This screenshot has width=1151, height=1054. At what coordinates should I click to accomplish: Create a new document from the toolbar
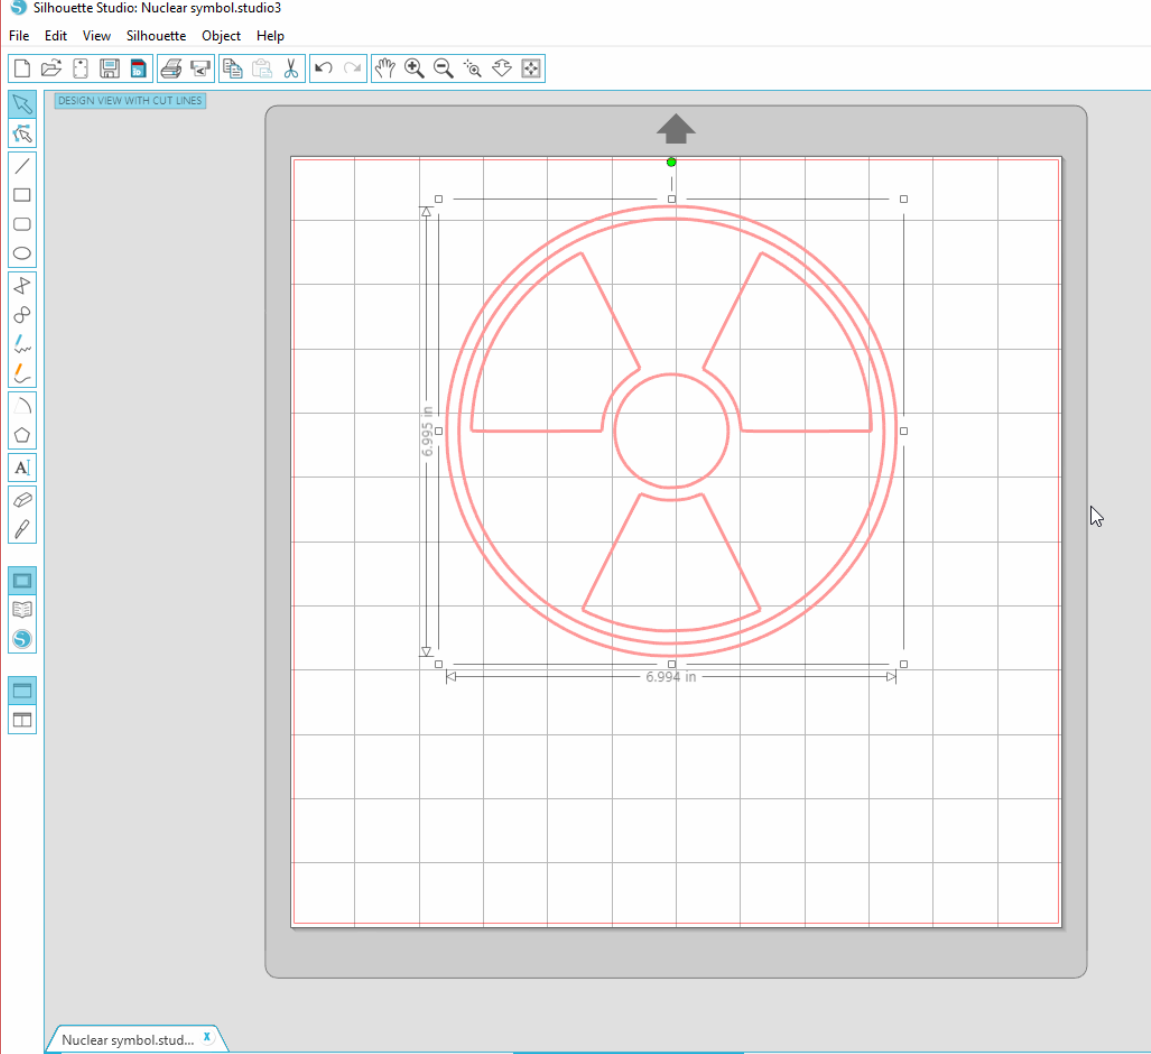pyautogui.click(x=22, y=68)
